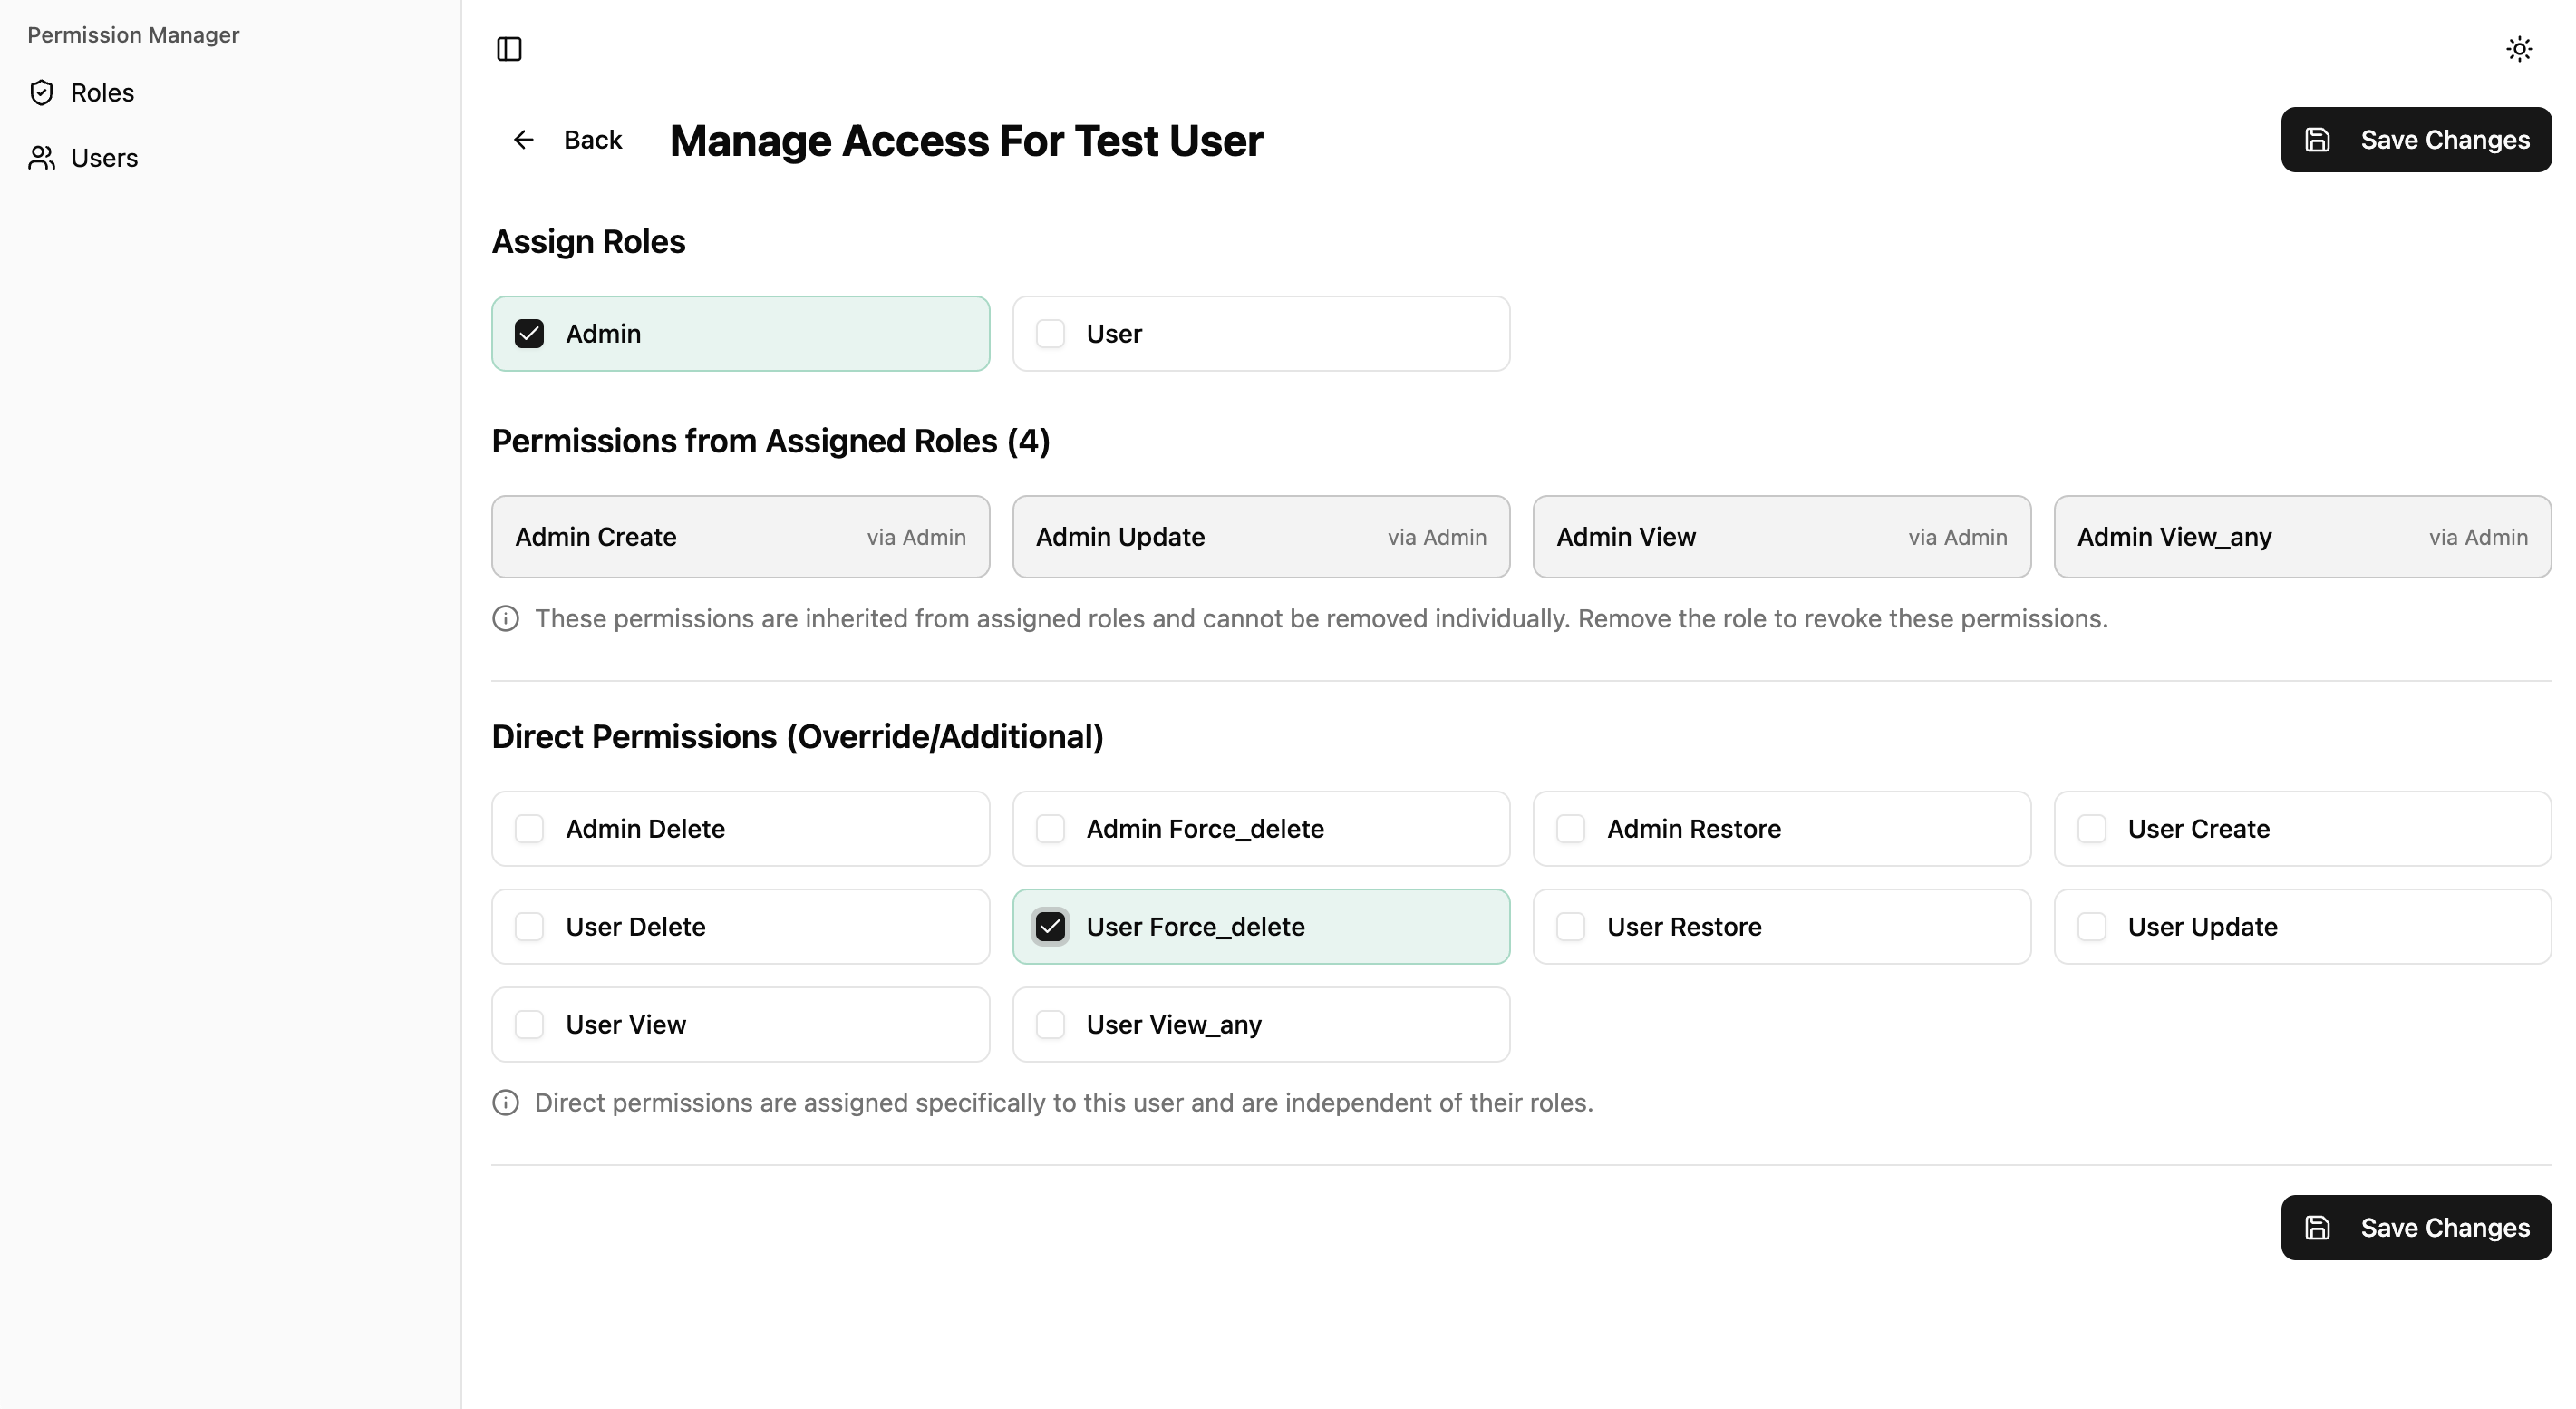This screenshot has width=2576, height=1409.
Task: Click the Users icon in sidebar
Action: [41, 157]
